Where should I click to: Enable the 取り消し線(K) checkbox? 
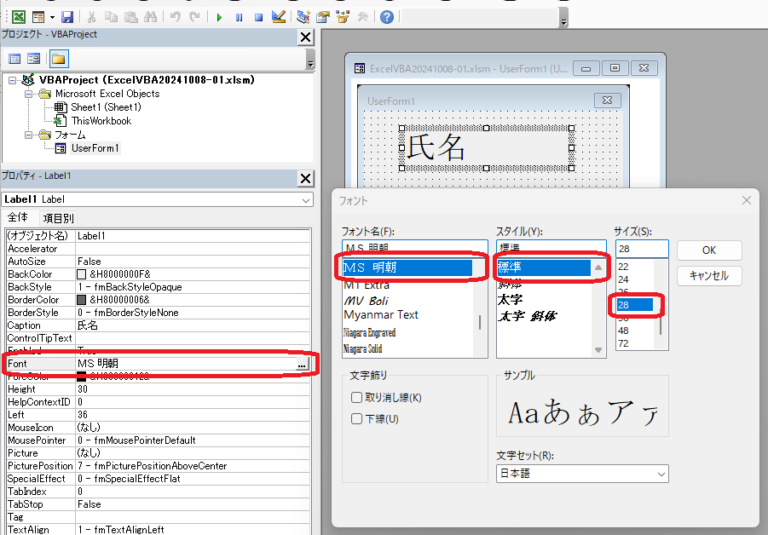357,397
